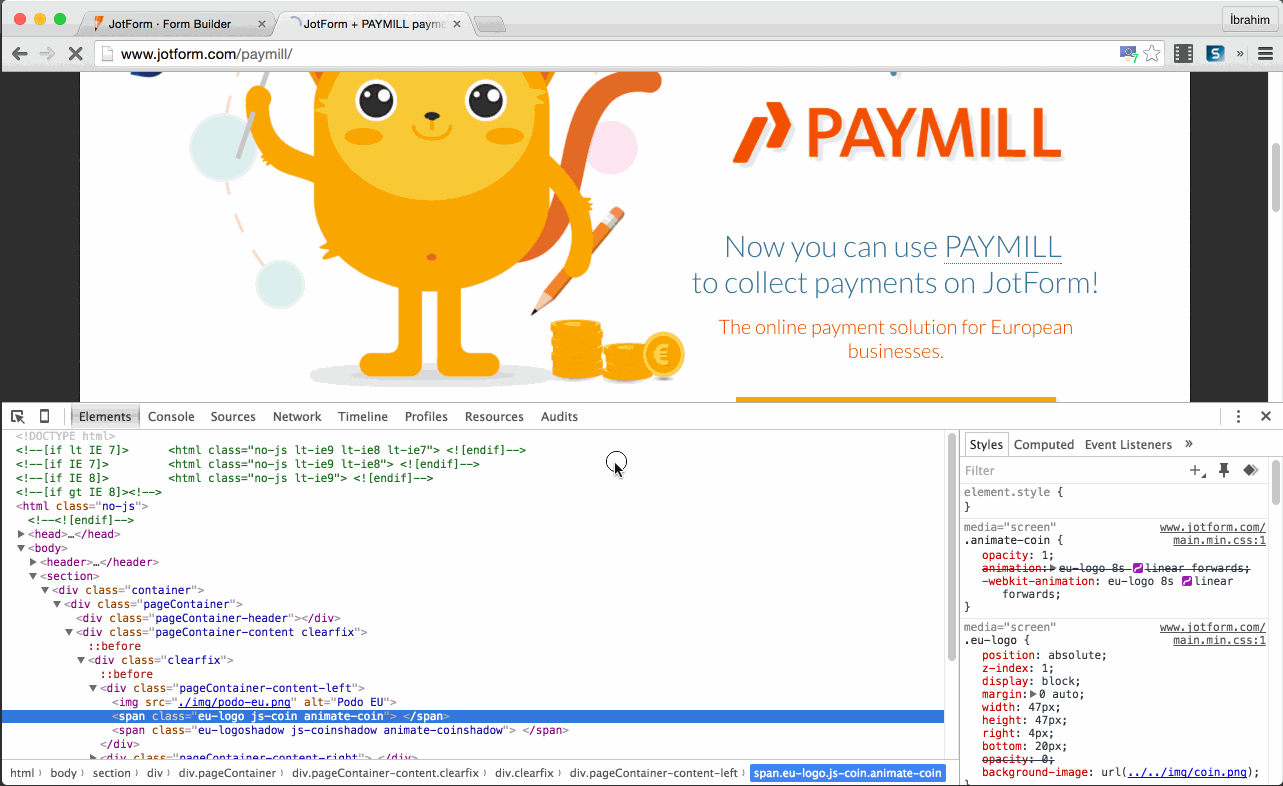Viewport: 1283px width, 786px height.
Task: Toggle device mode in DevTools
Action: 44,417
